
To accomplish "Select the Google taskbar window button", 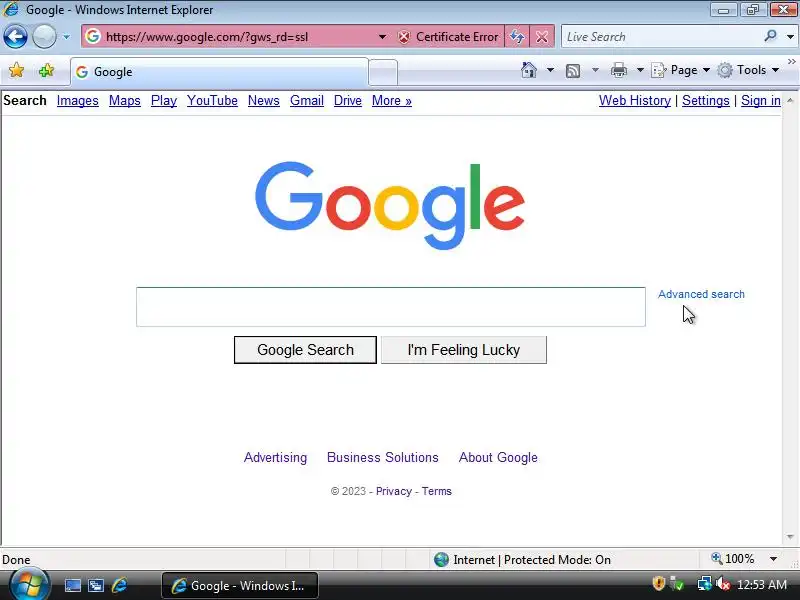I will 240,586.
